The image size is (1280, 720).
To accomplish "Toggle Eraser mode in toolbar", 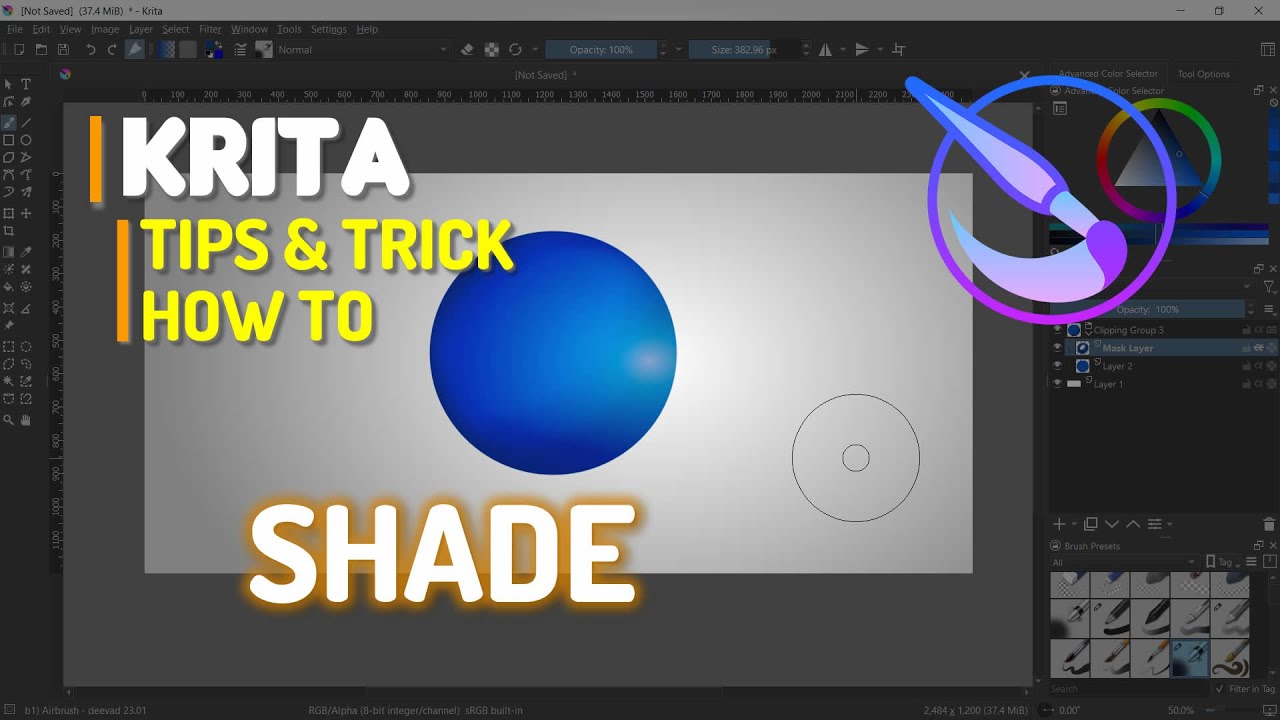I will tap(467, 49).
